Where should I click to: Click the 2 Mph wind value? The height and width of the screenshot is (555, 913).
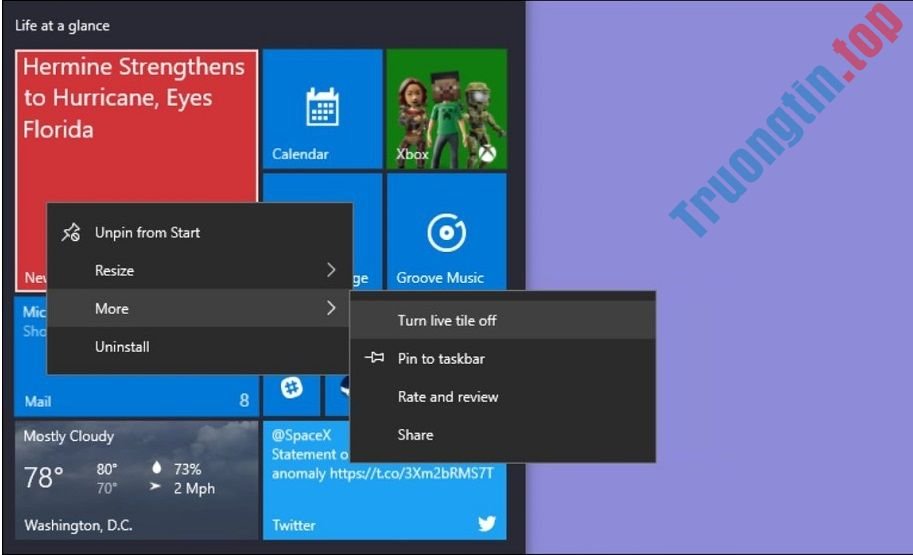pos(194,489)
